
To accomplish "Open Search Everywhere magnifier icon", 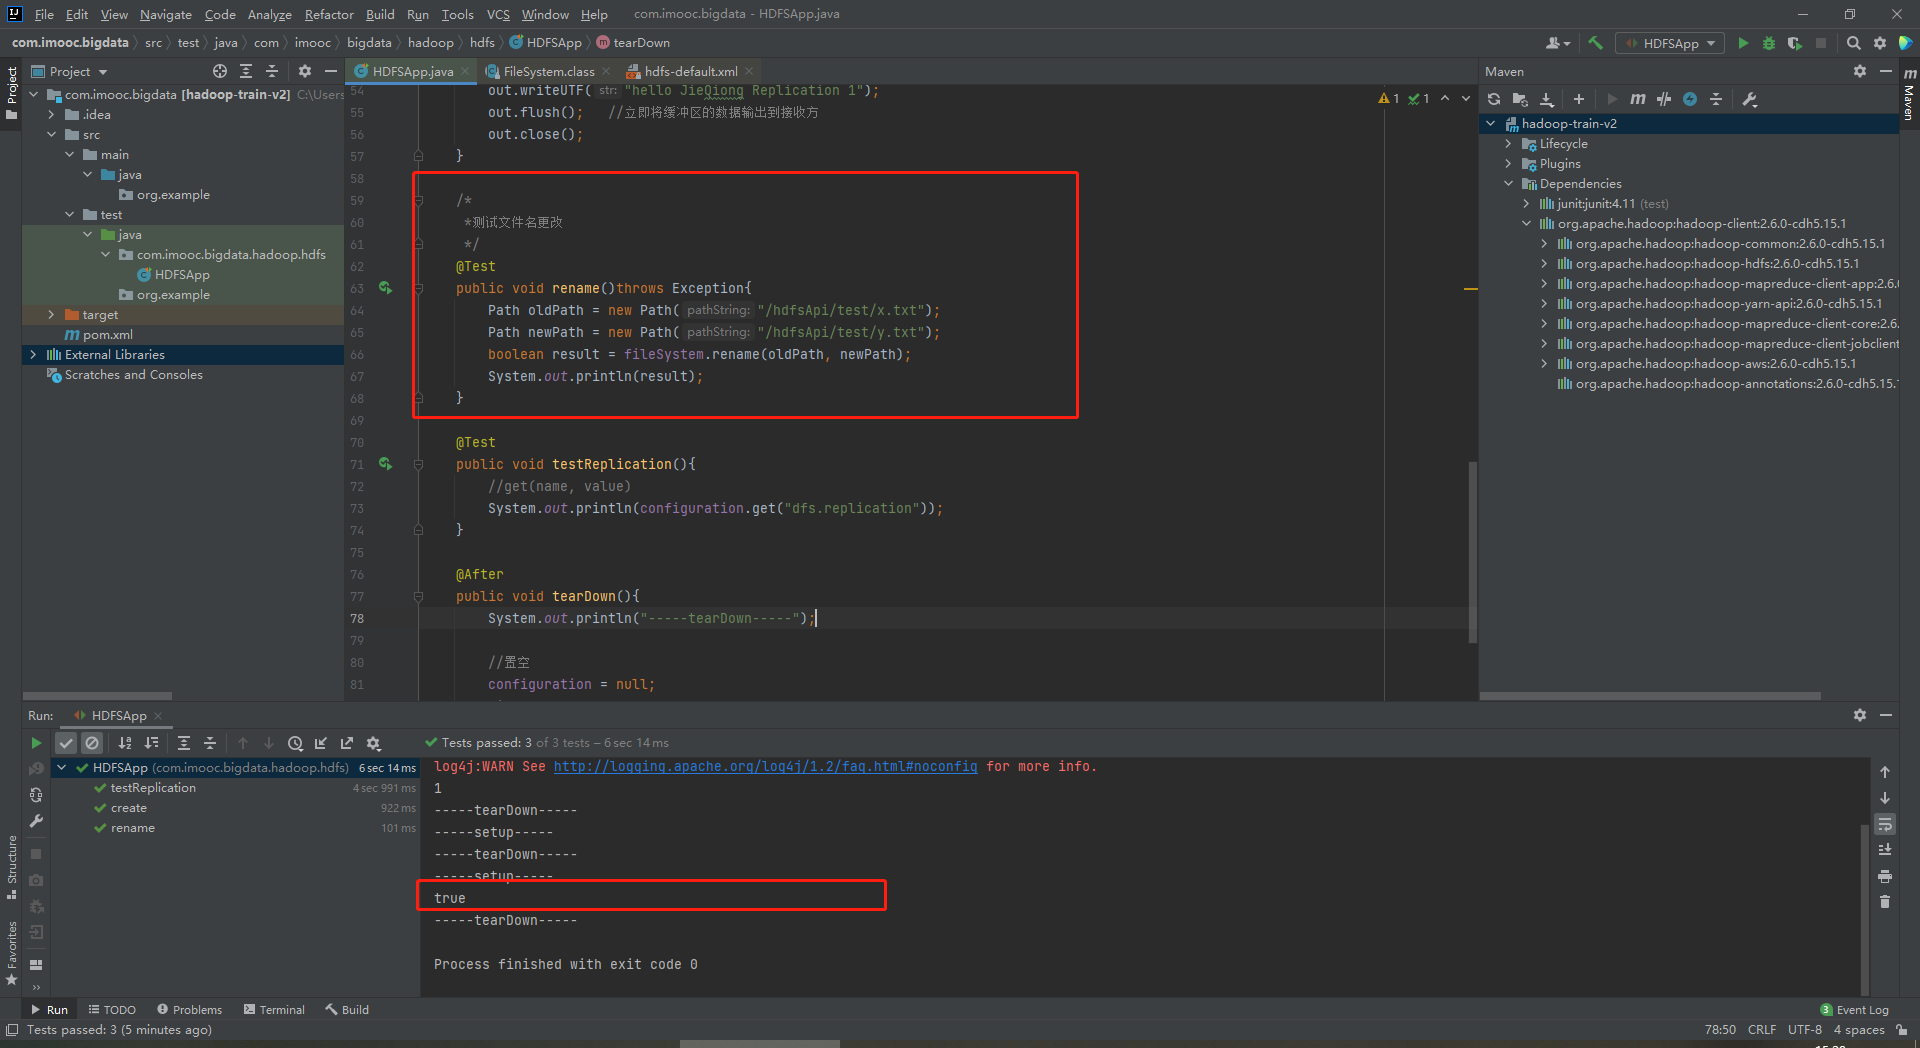I will pos(1853,43).
